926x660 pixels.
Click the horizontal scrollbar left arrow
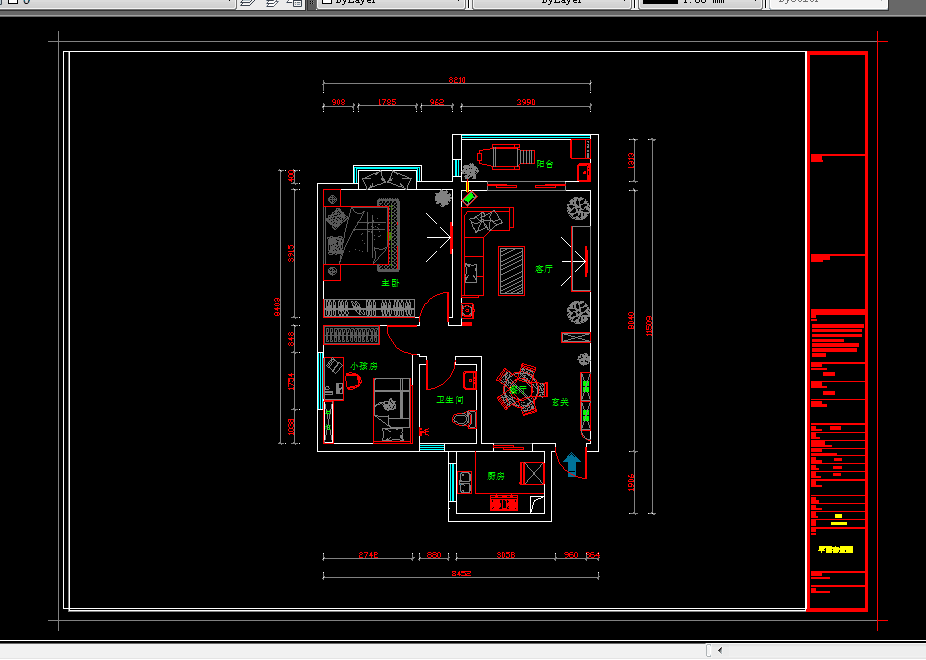coord(720,651)
